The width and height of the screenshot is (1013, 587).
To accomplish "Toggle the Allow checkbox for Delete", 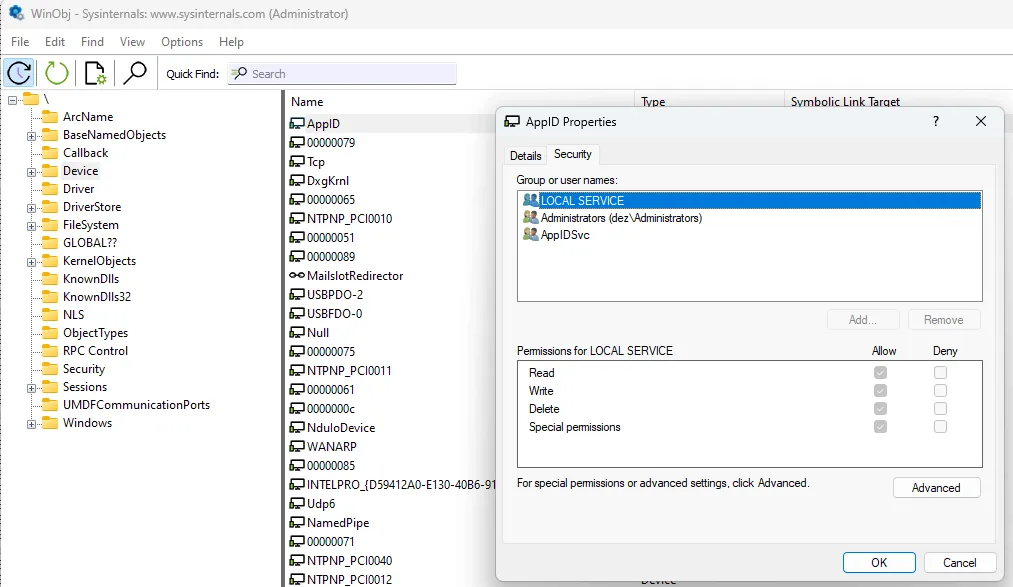I will [x=880, y=409].
